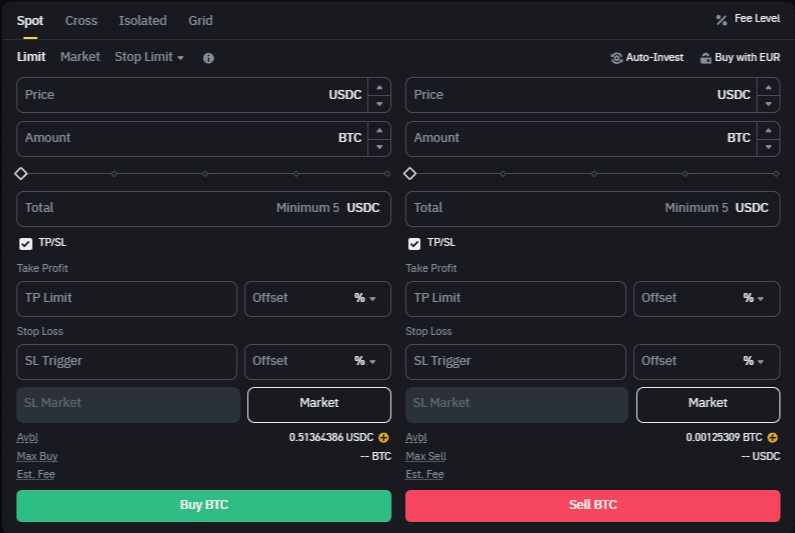Click the yellow plus next to BTC balance
This screenshot has height=533, width=795.
[x=773, y=438]
